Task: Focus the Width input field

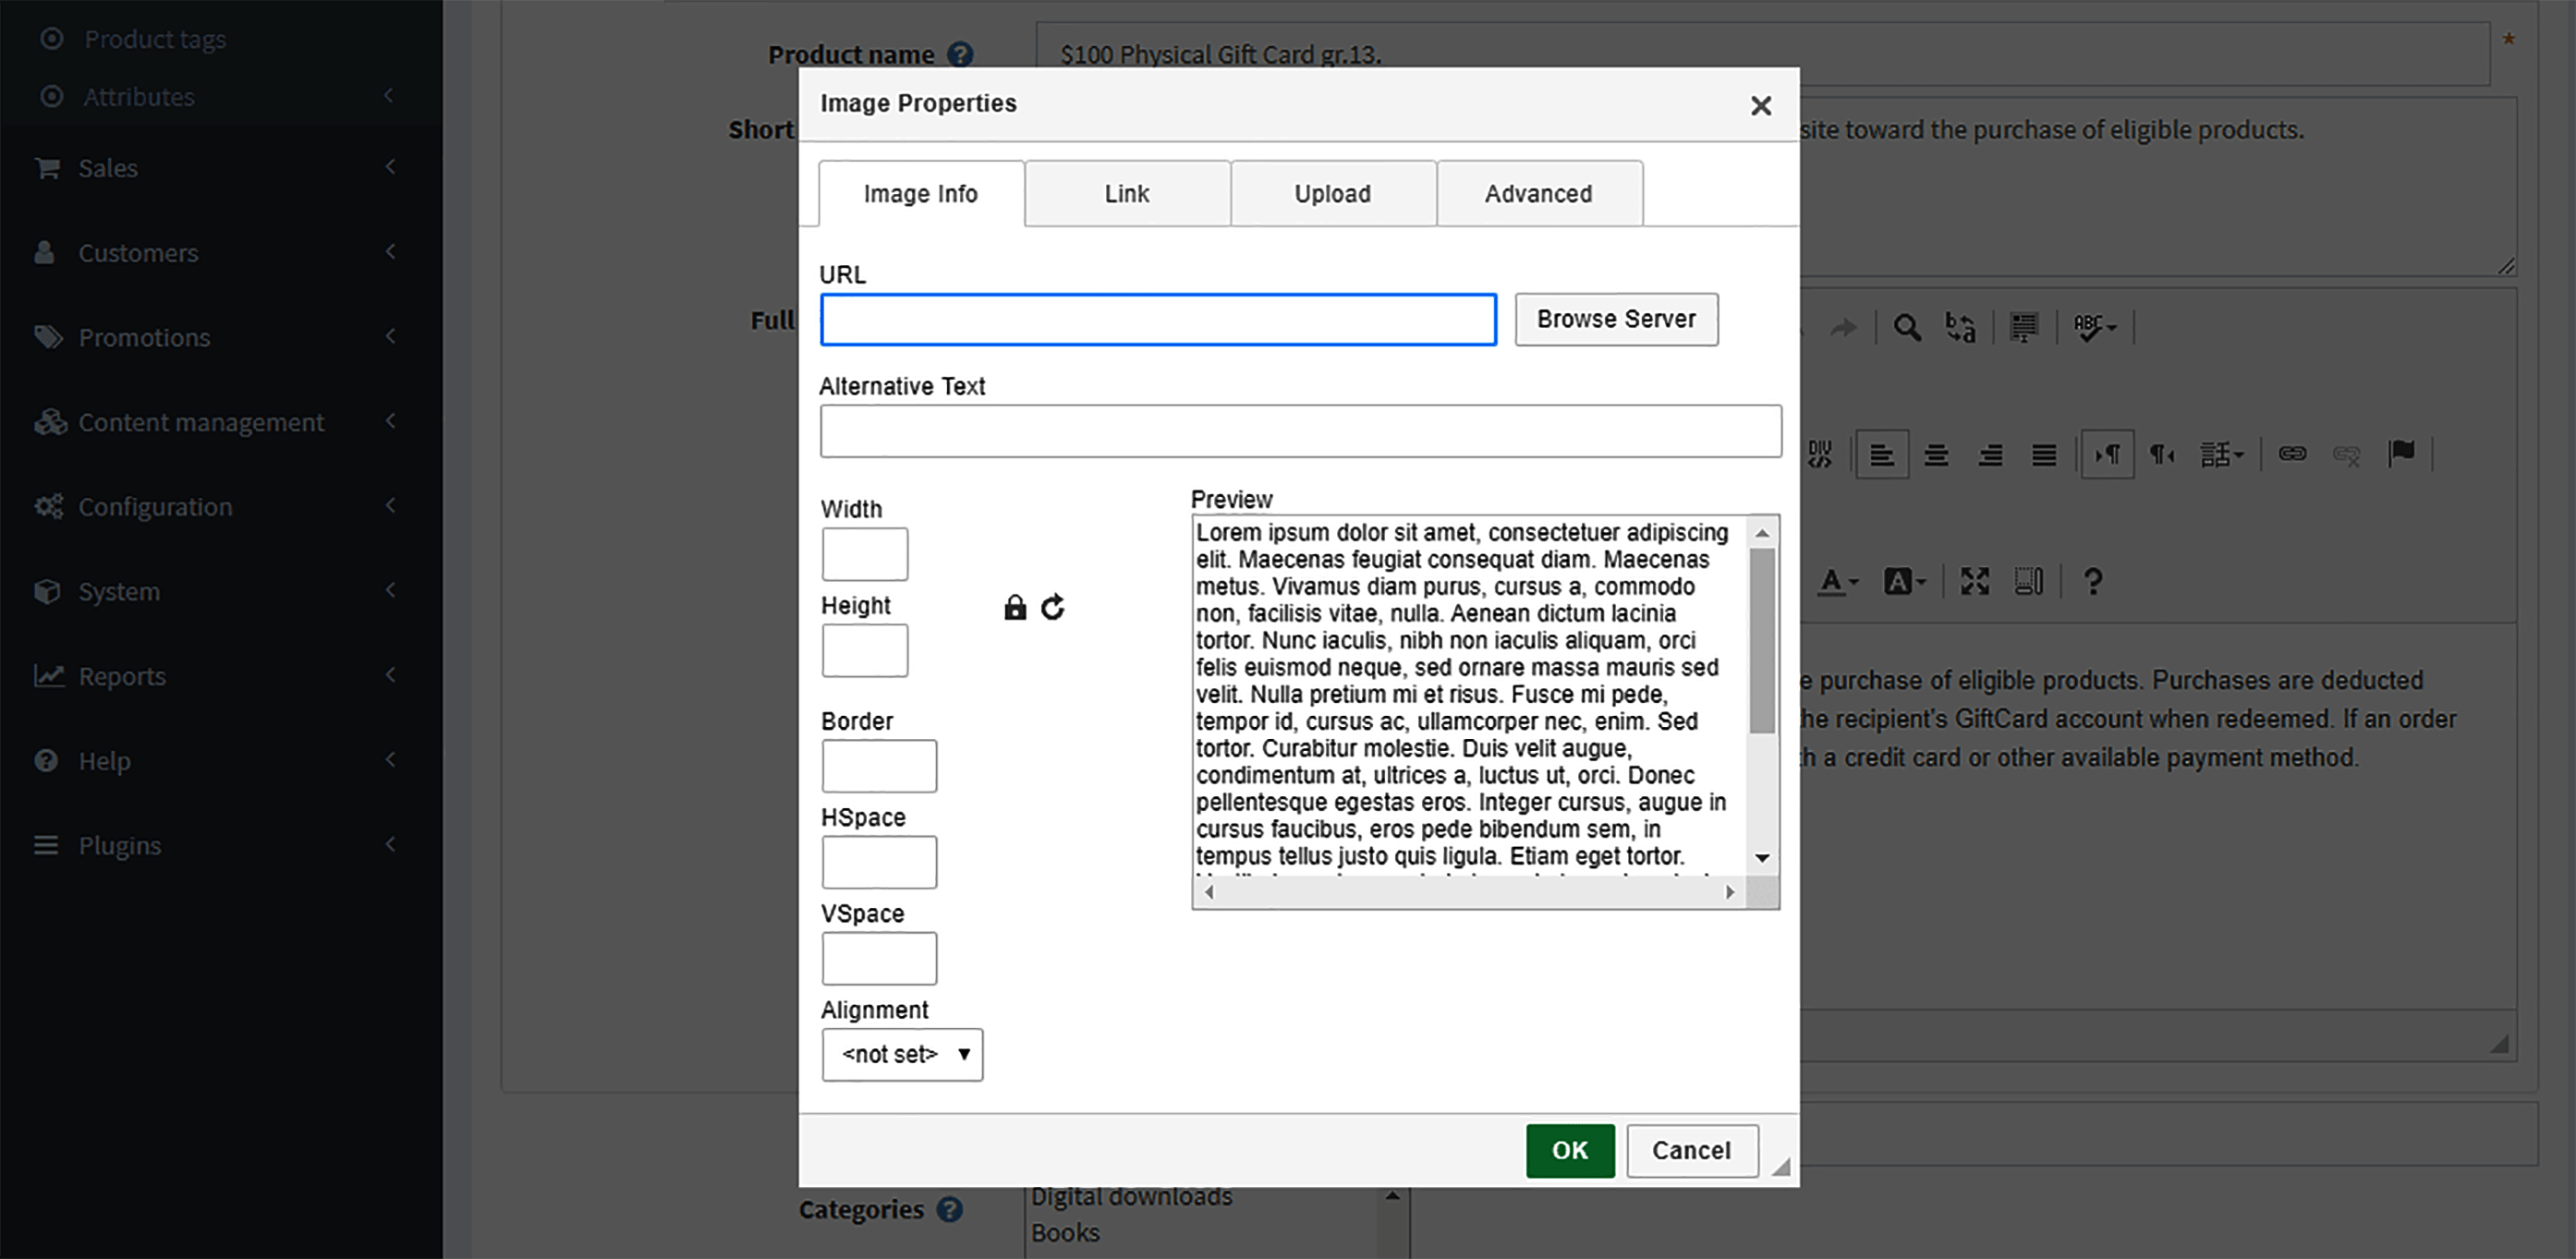Action: point(865,554)
